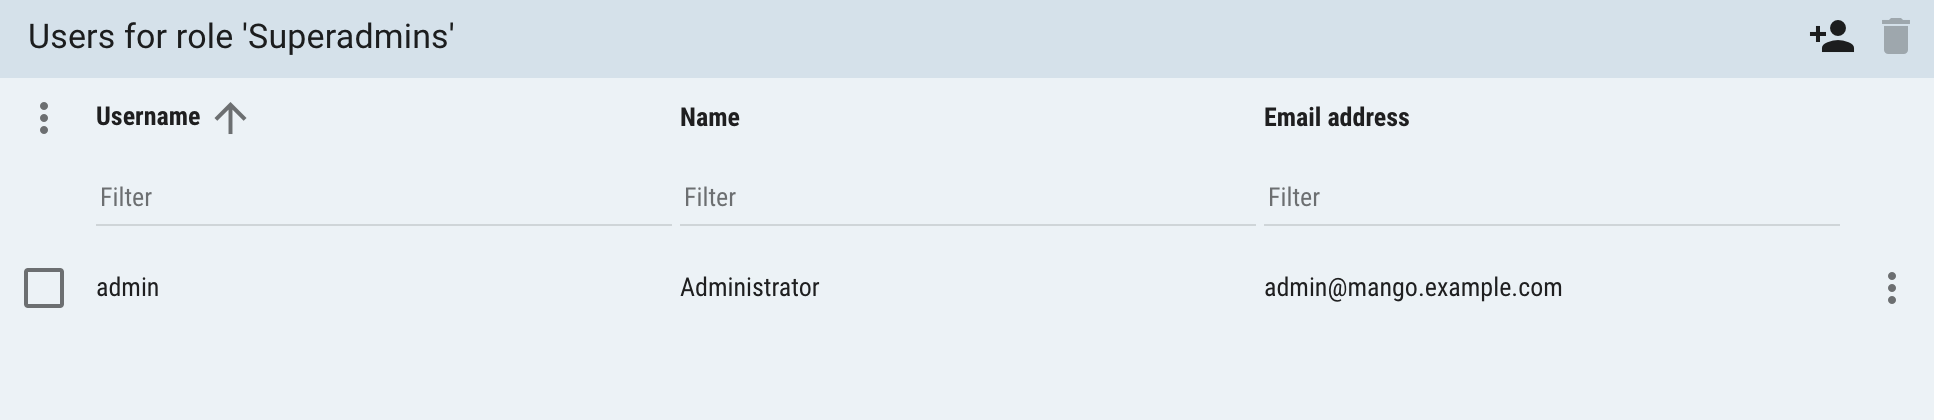The image size is (1934, 420).
Task: Click the Users for role title
Action: pyautogui.click(x=241, y=37)
